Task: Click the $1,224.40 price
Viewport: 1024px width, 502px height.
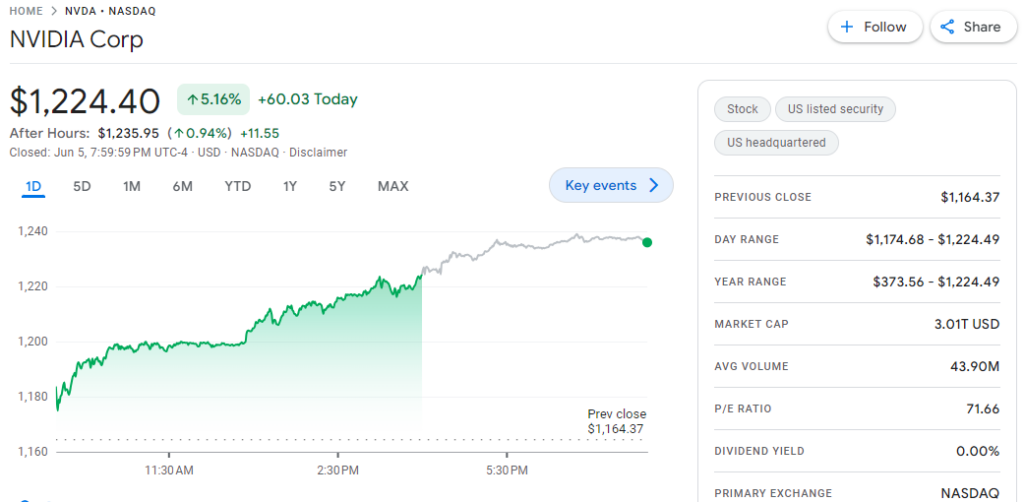Action: (85, 101)
